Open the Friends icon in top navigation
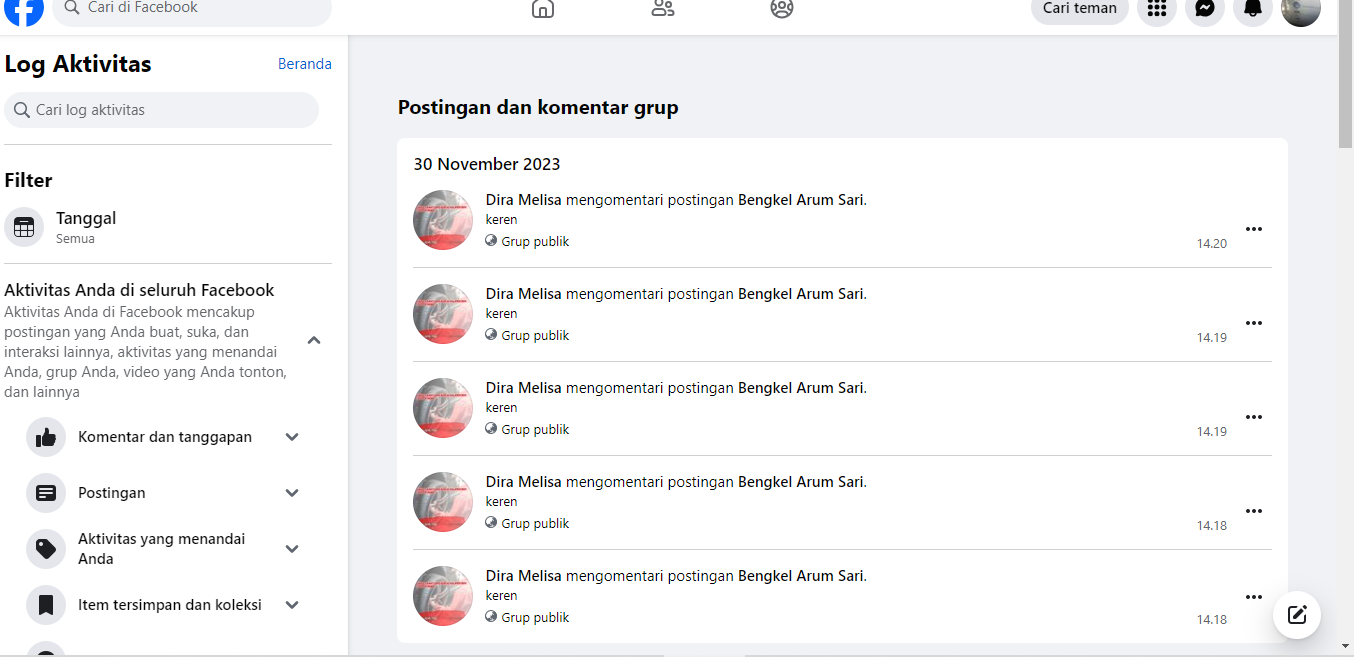The image size is (1354, 657). pyautogui.click(x=662, y=8)
